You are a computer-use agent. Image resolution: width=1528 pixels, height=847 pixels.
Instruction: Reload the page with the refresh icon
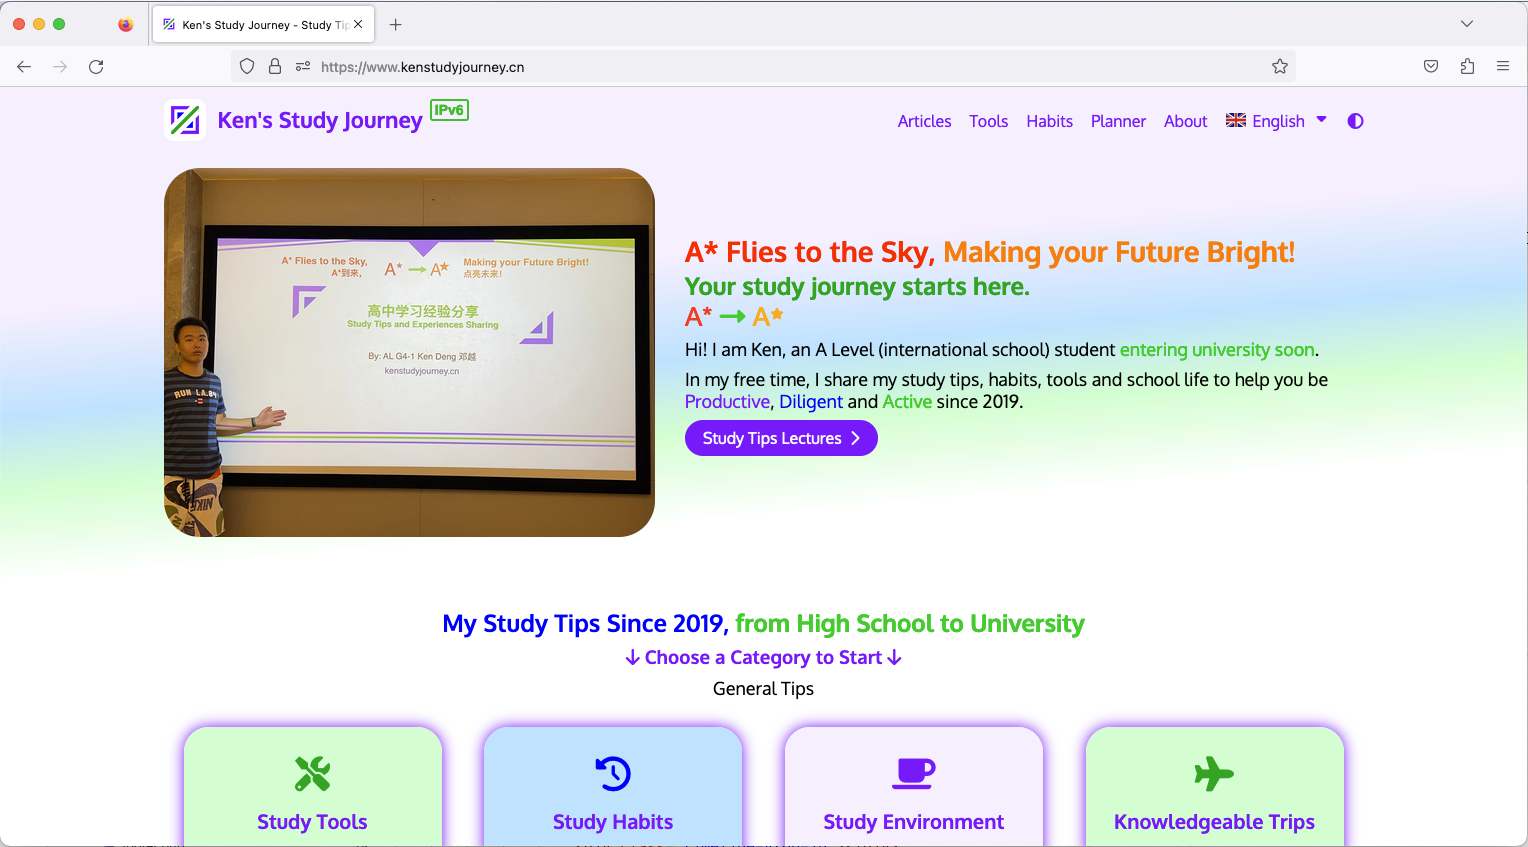point(96,67)
